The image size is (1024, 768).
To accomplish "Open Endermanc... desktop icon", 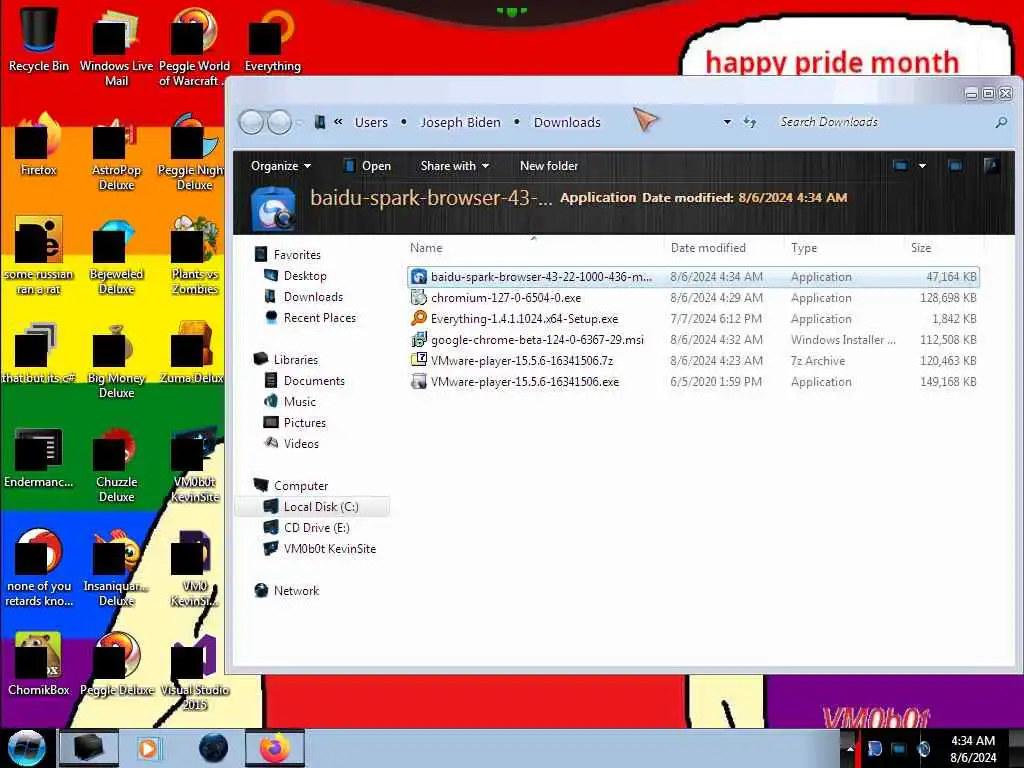I will [x=39, y=457].
